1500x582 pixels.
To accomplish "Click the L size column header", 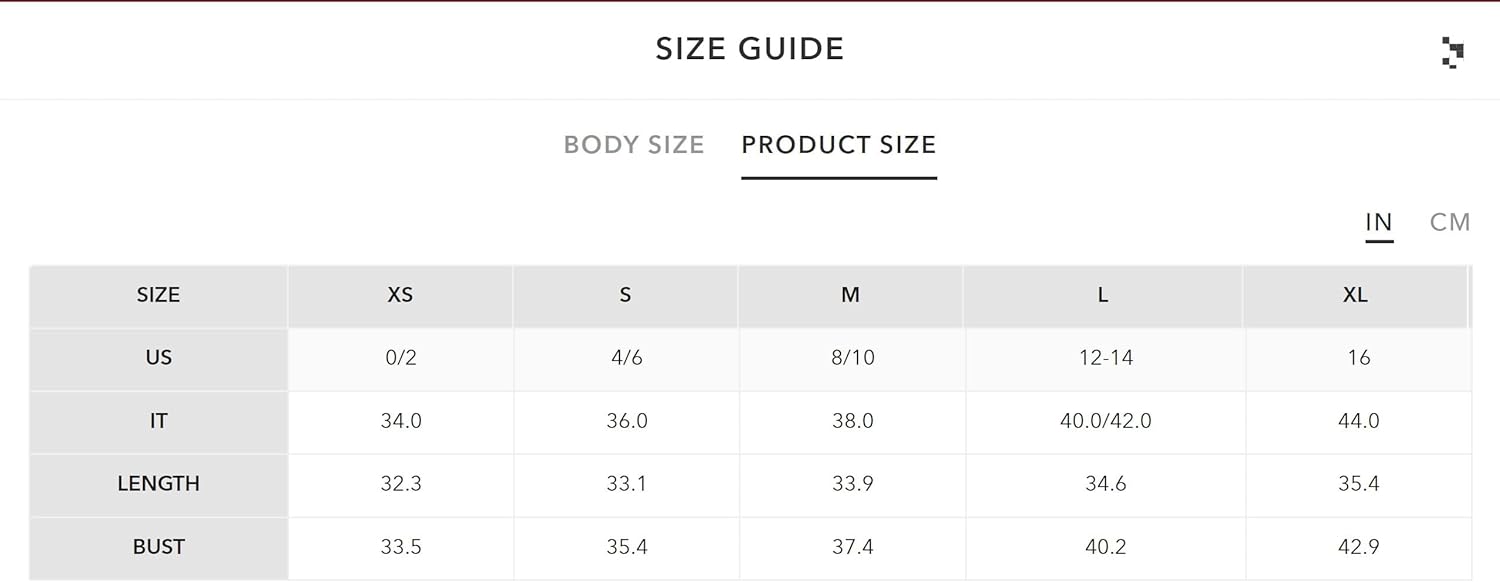I will point(1104,295).
